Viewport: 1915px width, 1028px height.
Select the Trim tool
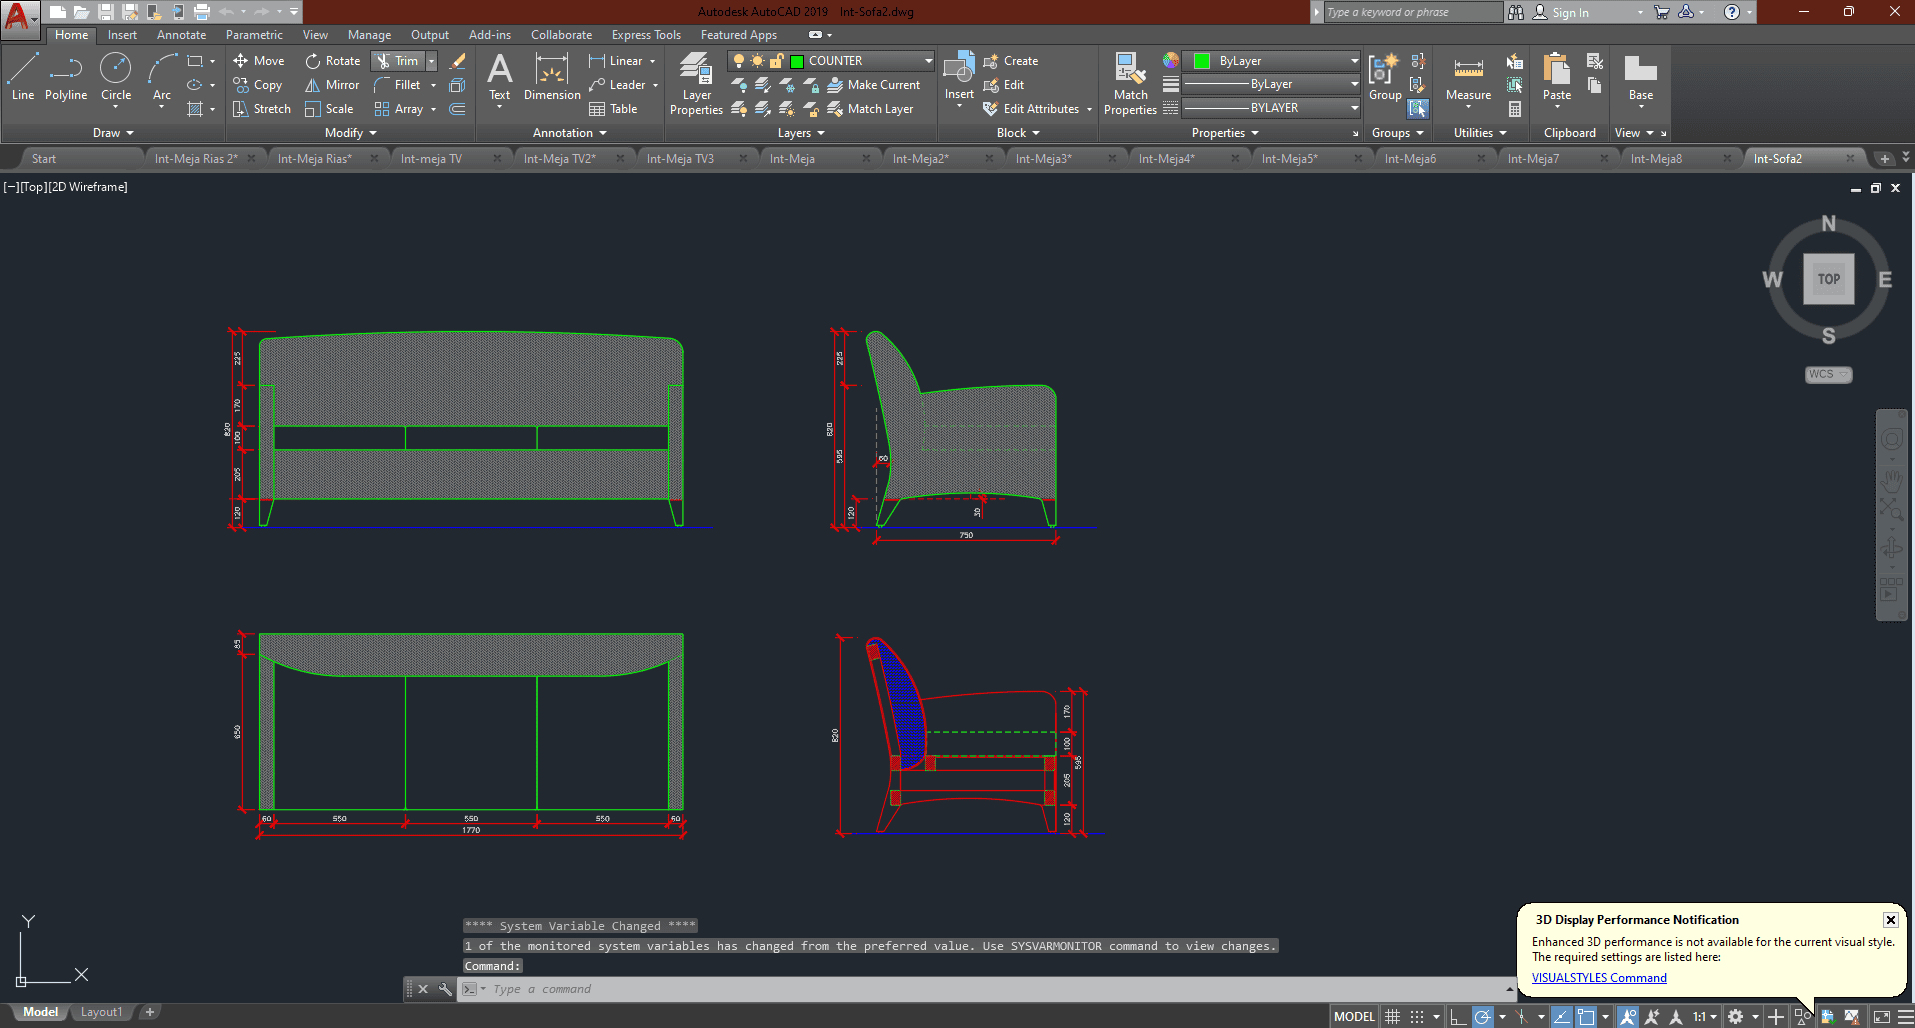pyautogui.click(x=398, y=60)
